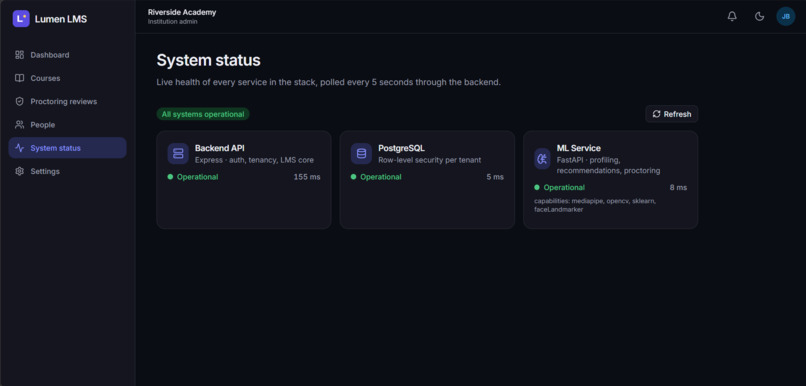This screenshot has height=386, width=806.
Task: Click the System status page heading
Action: 208,61
